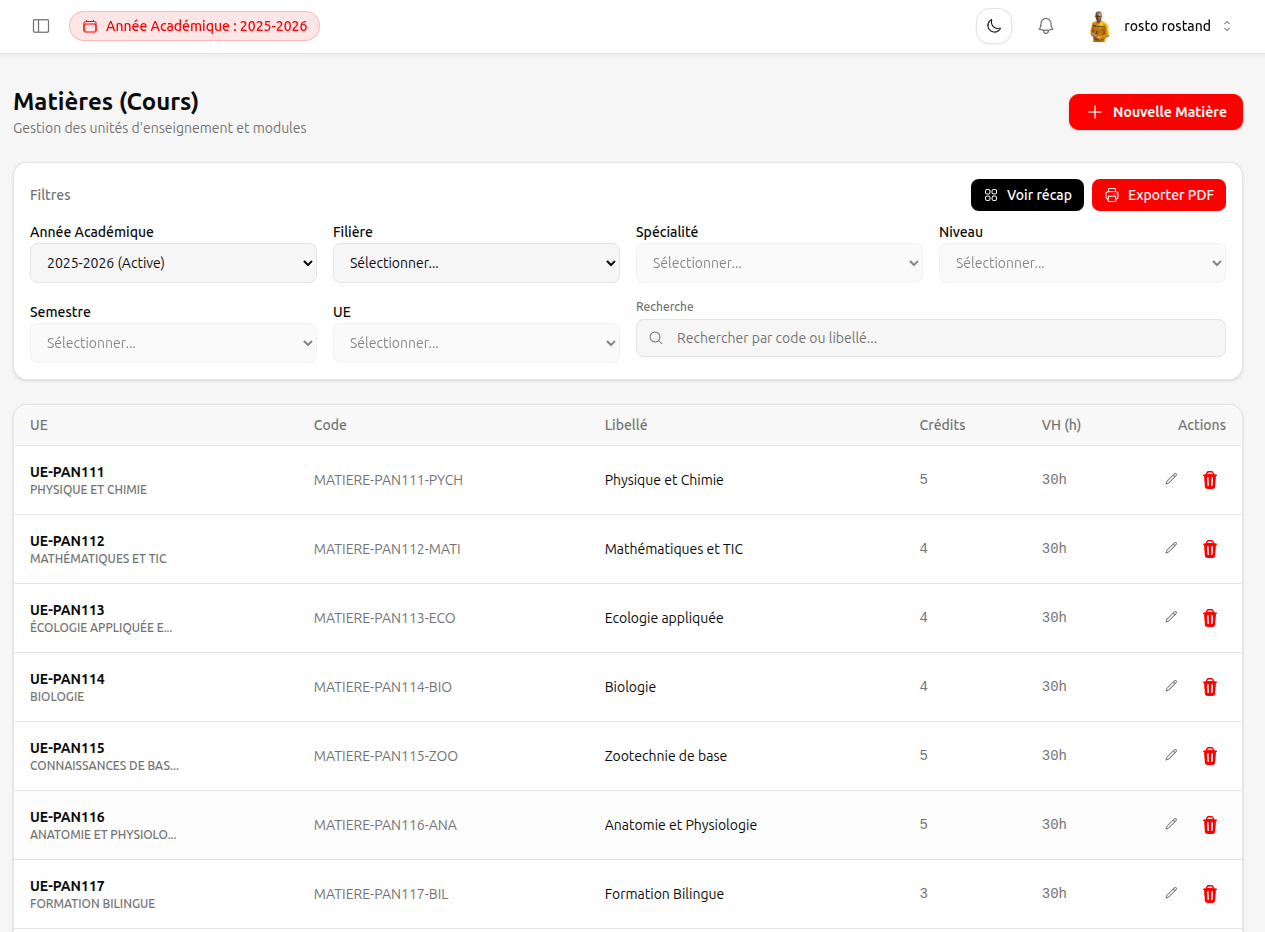Edit the Mathématiques et TIC row
This screenshot has height=932, width=1265.
(1171, 548)
